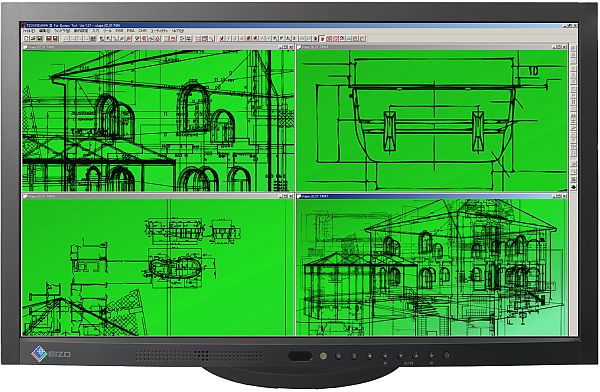Click the red save disk toolbar icon
This screenshot has height=392, width=600.
(49, 39)
